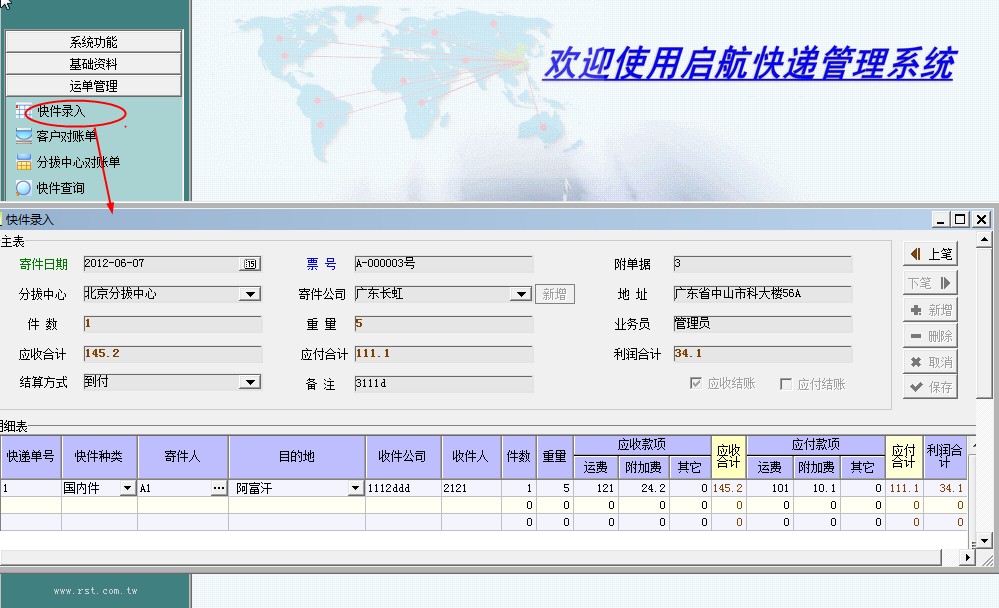Open the 目的地 dropdown showing 阿富汗
This screenshot has width=999, height=608.
356,488
